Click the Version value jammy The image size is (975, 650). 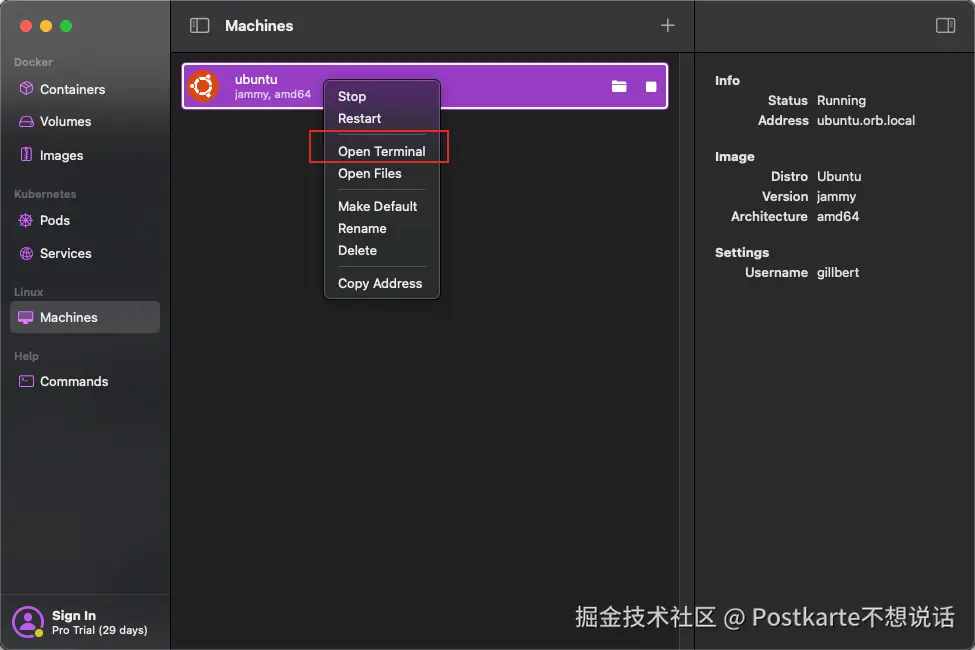coord(836,197)
